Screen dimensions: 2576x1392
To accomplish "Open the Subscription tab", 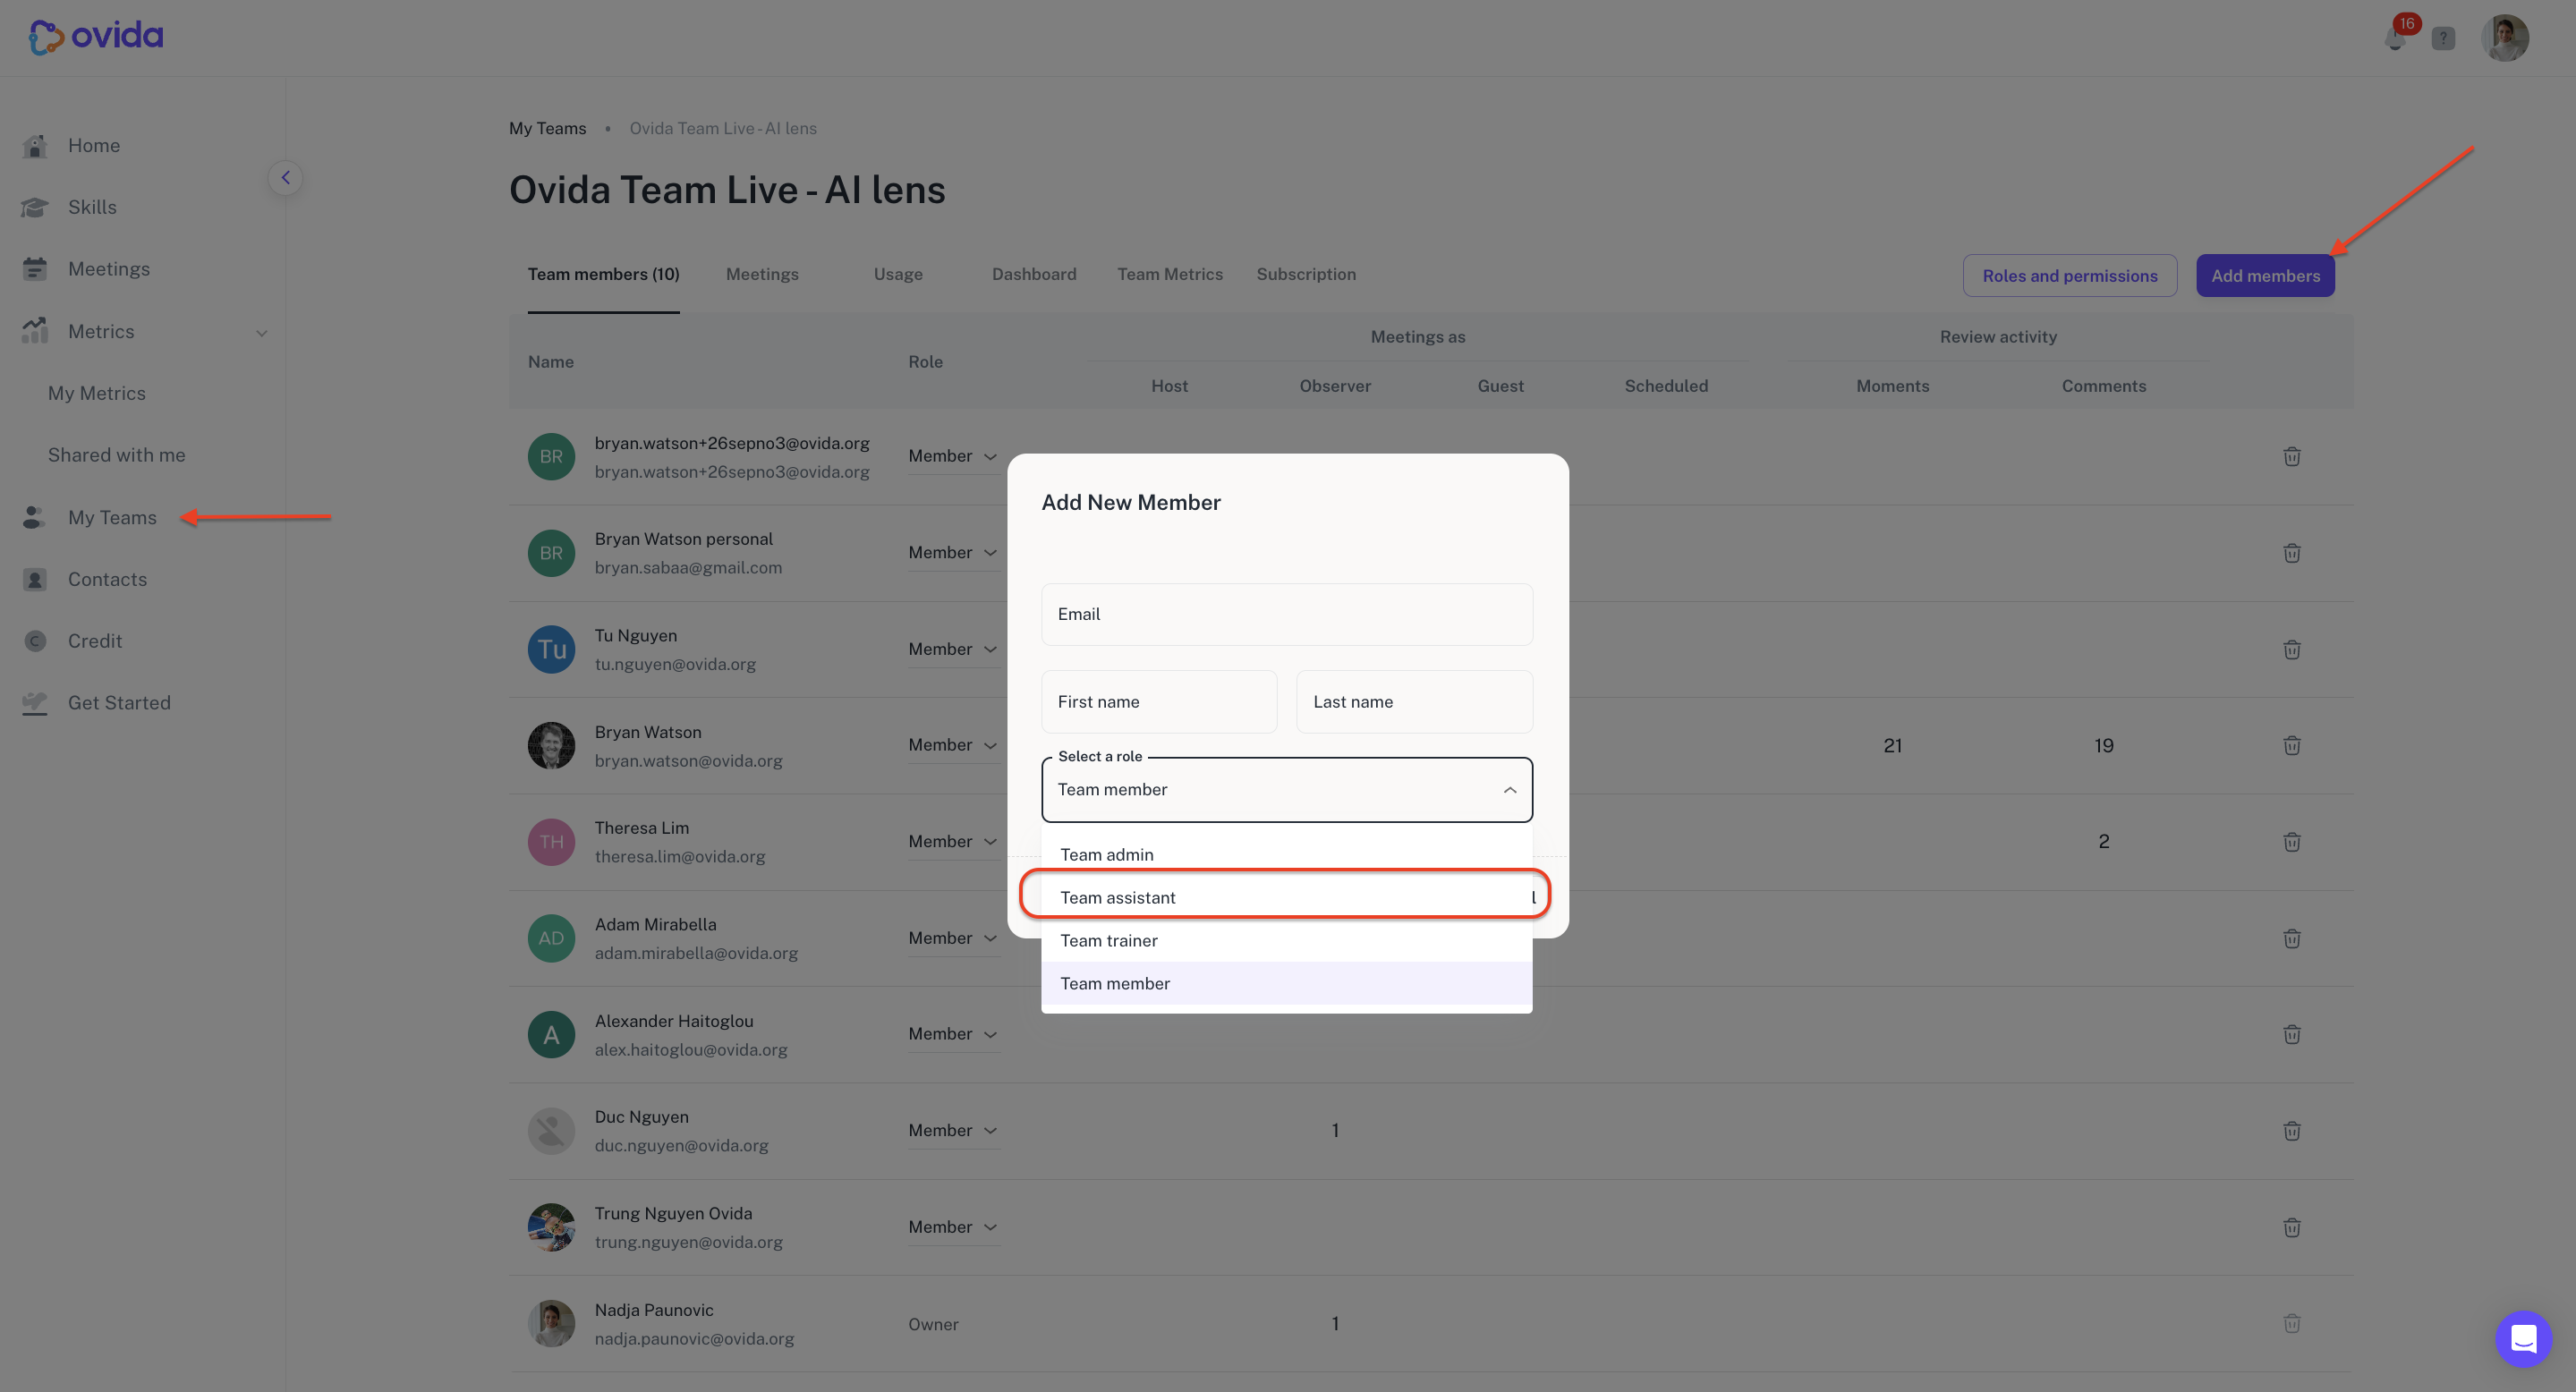I will click(x=1306, y=274).
